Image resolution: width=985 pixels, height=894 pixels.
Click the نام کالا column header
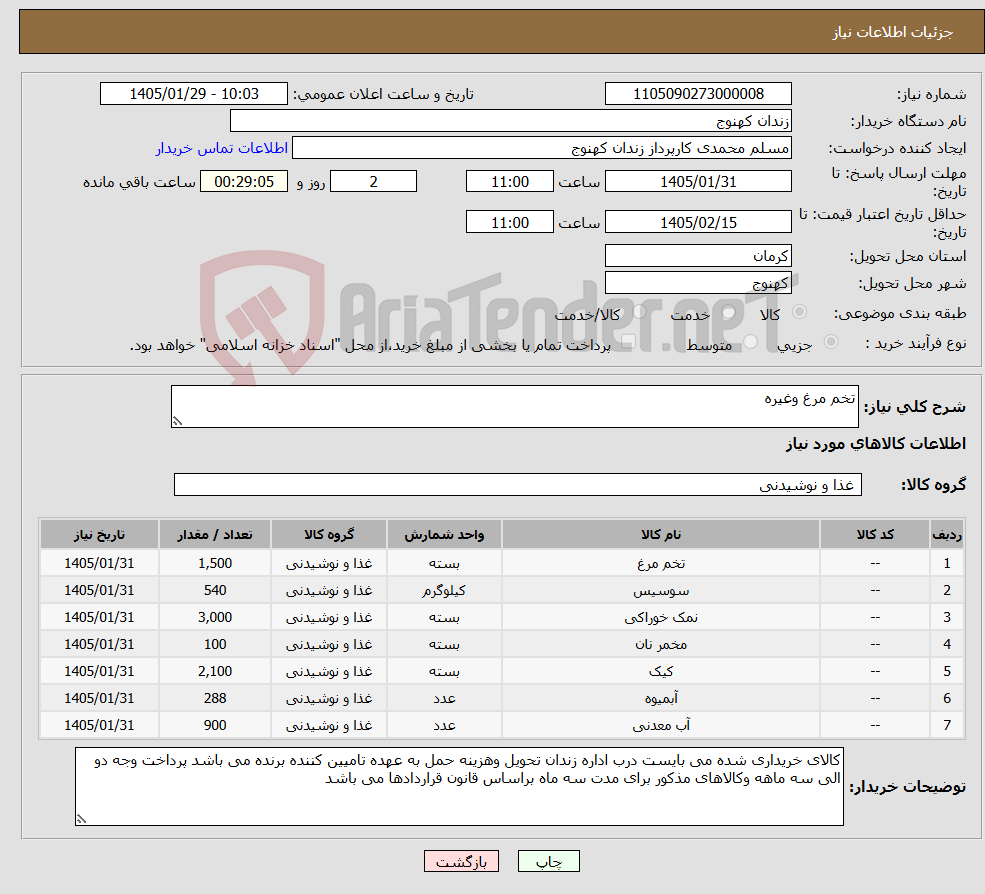[661, 535]
